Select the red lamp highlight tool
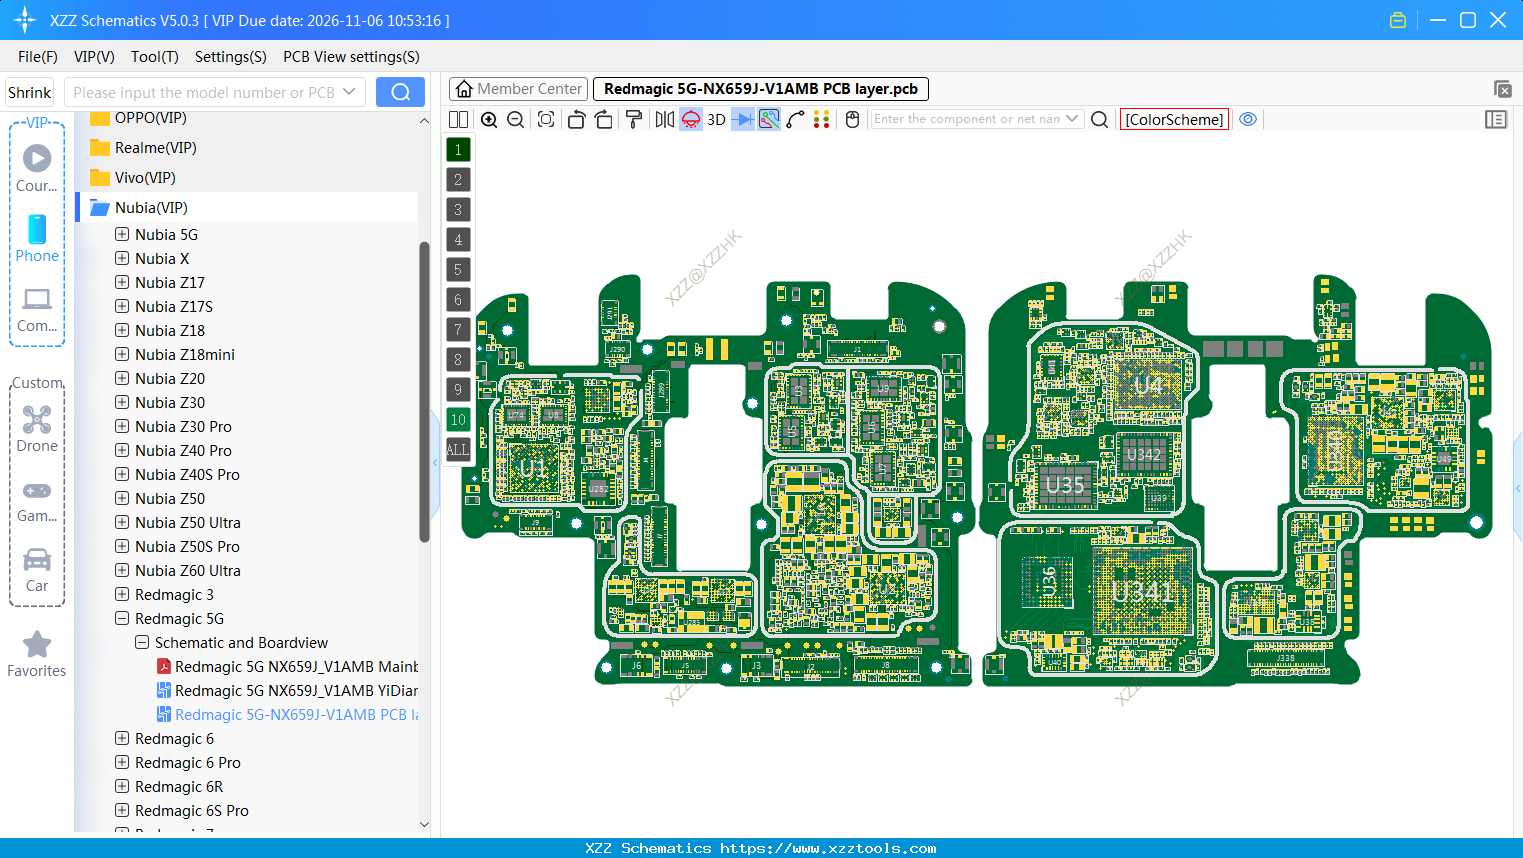Viewport: 1523px width, 858px height. click(690, 119)
